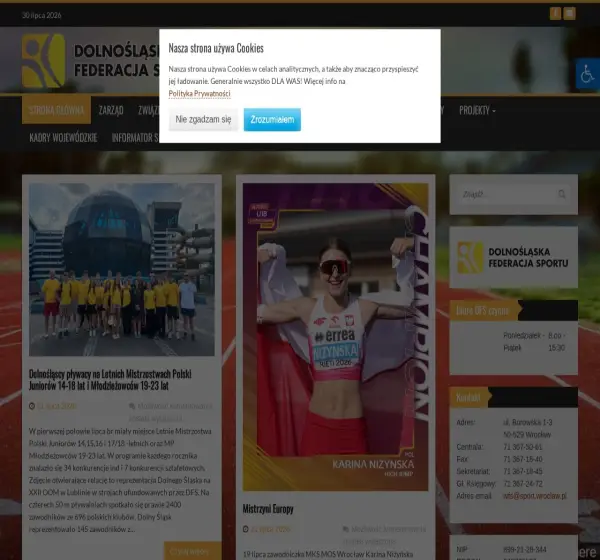Open the Facebook icon in top bar

[555, 13]
